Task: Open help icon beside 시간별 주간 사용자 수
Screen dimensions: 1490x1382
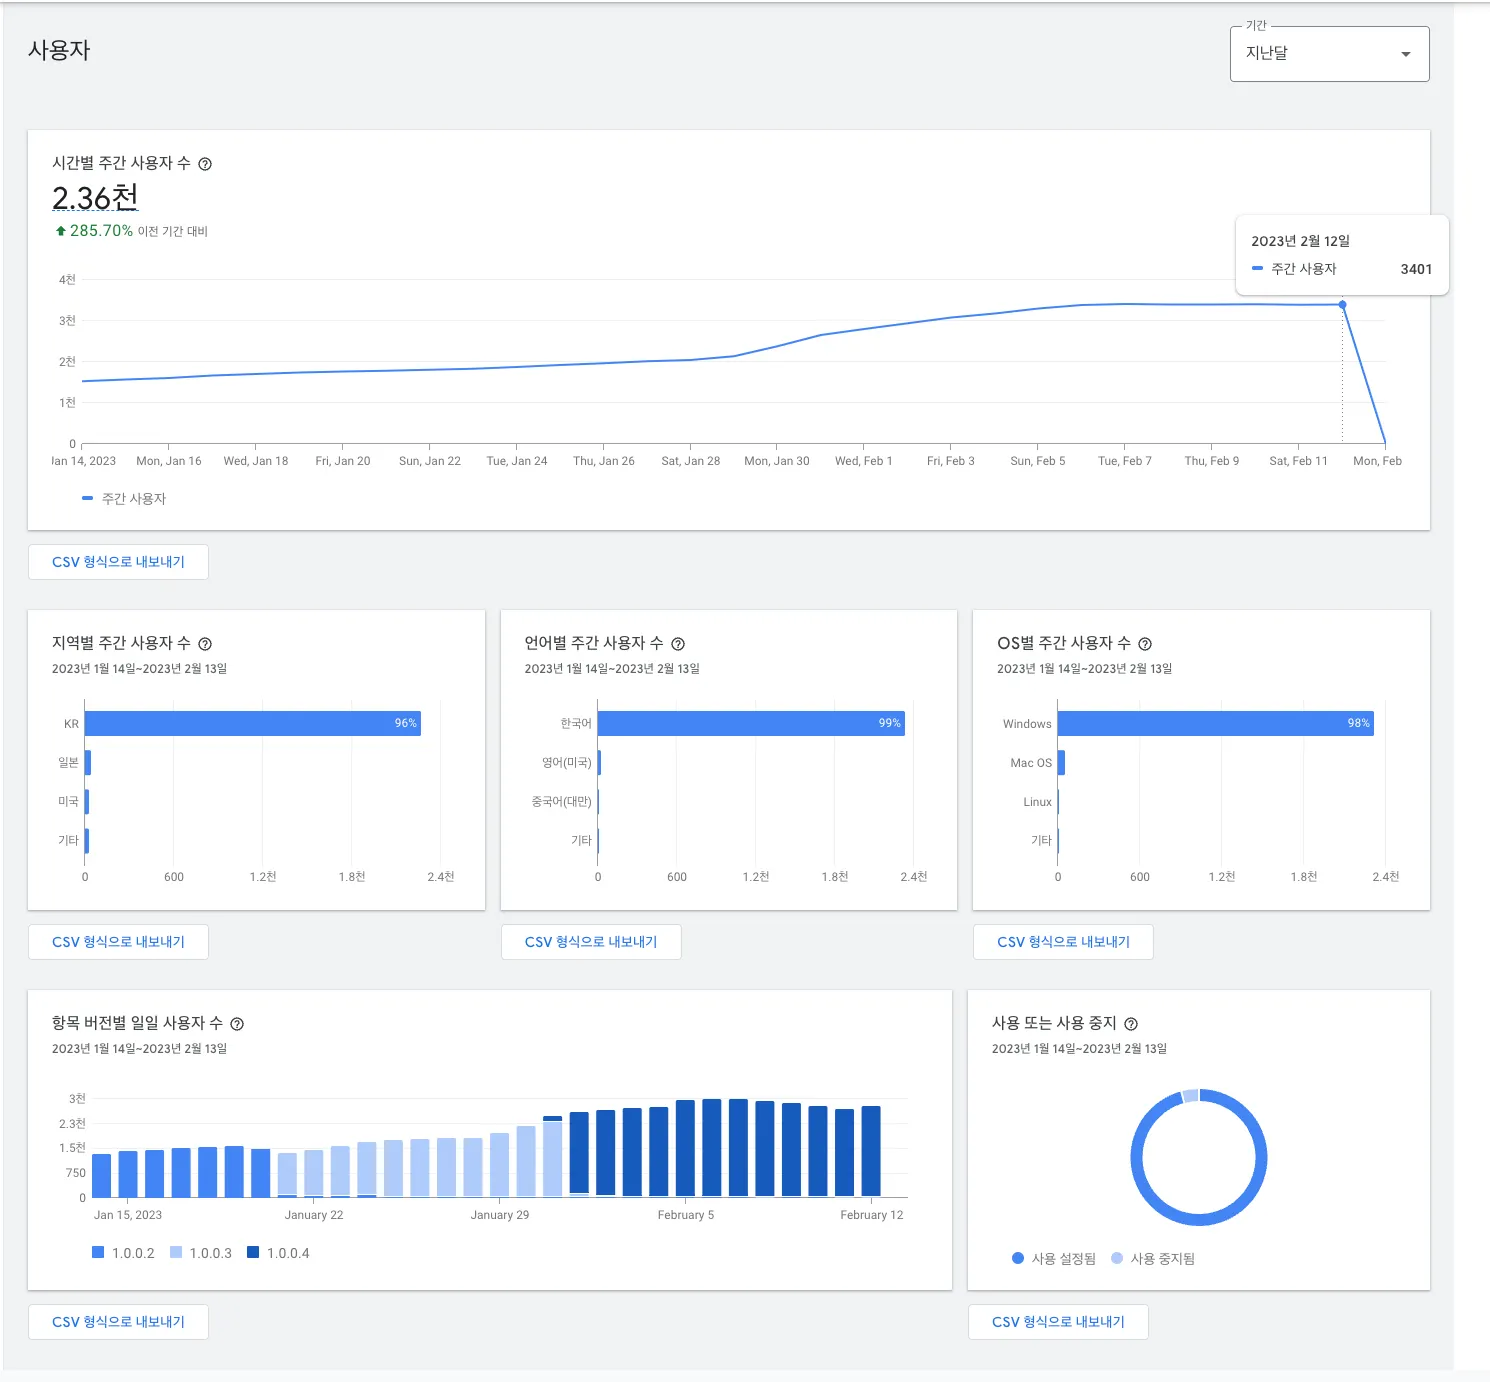Action: click(205, 164)
